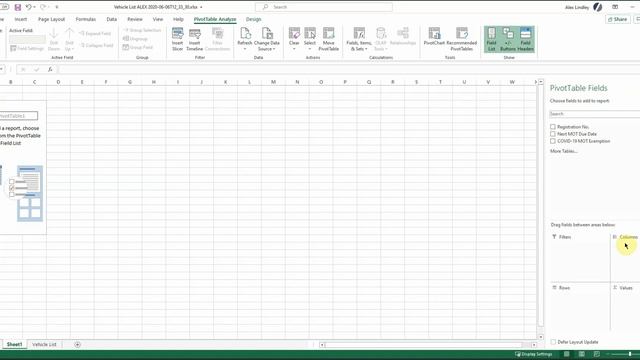Select column M header

(273, 82)
